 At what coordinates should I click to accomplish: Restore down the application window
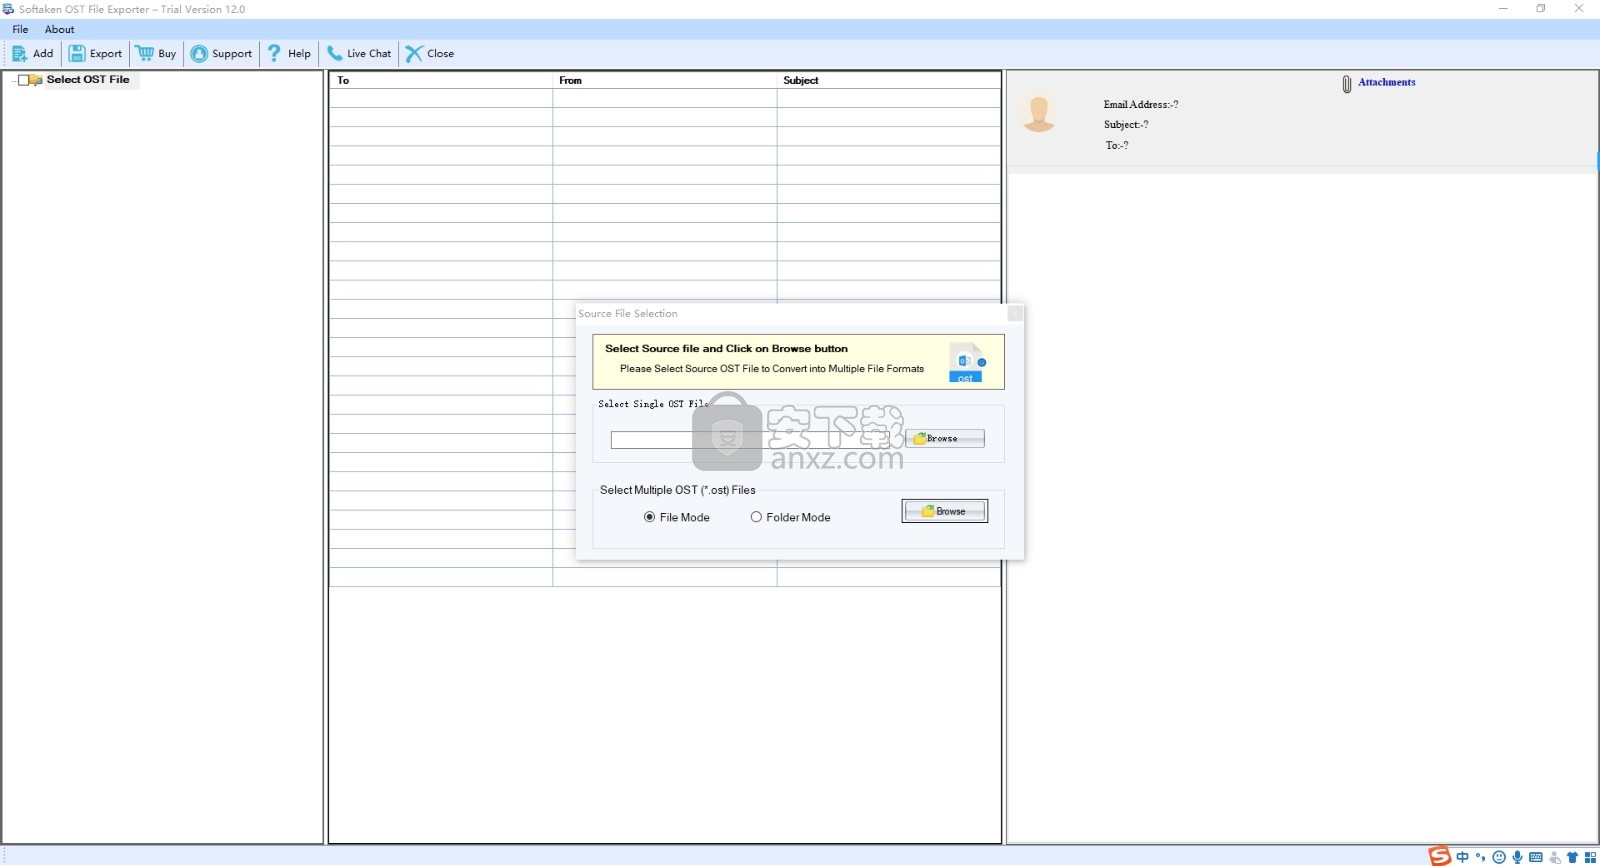[1541, 9]
